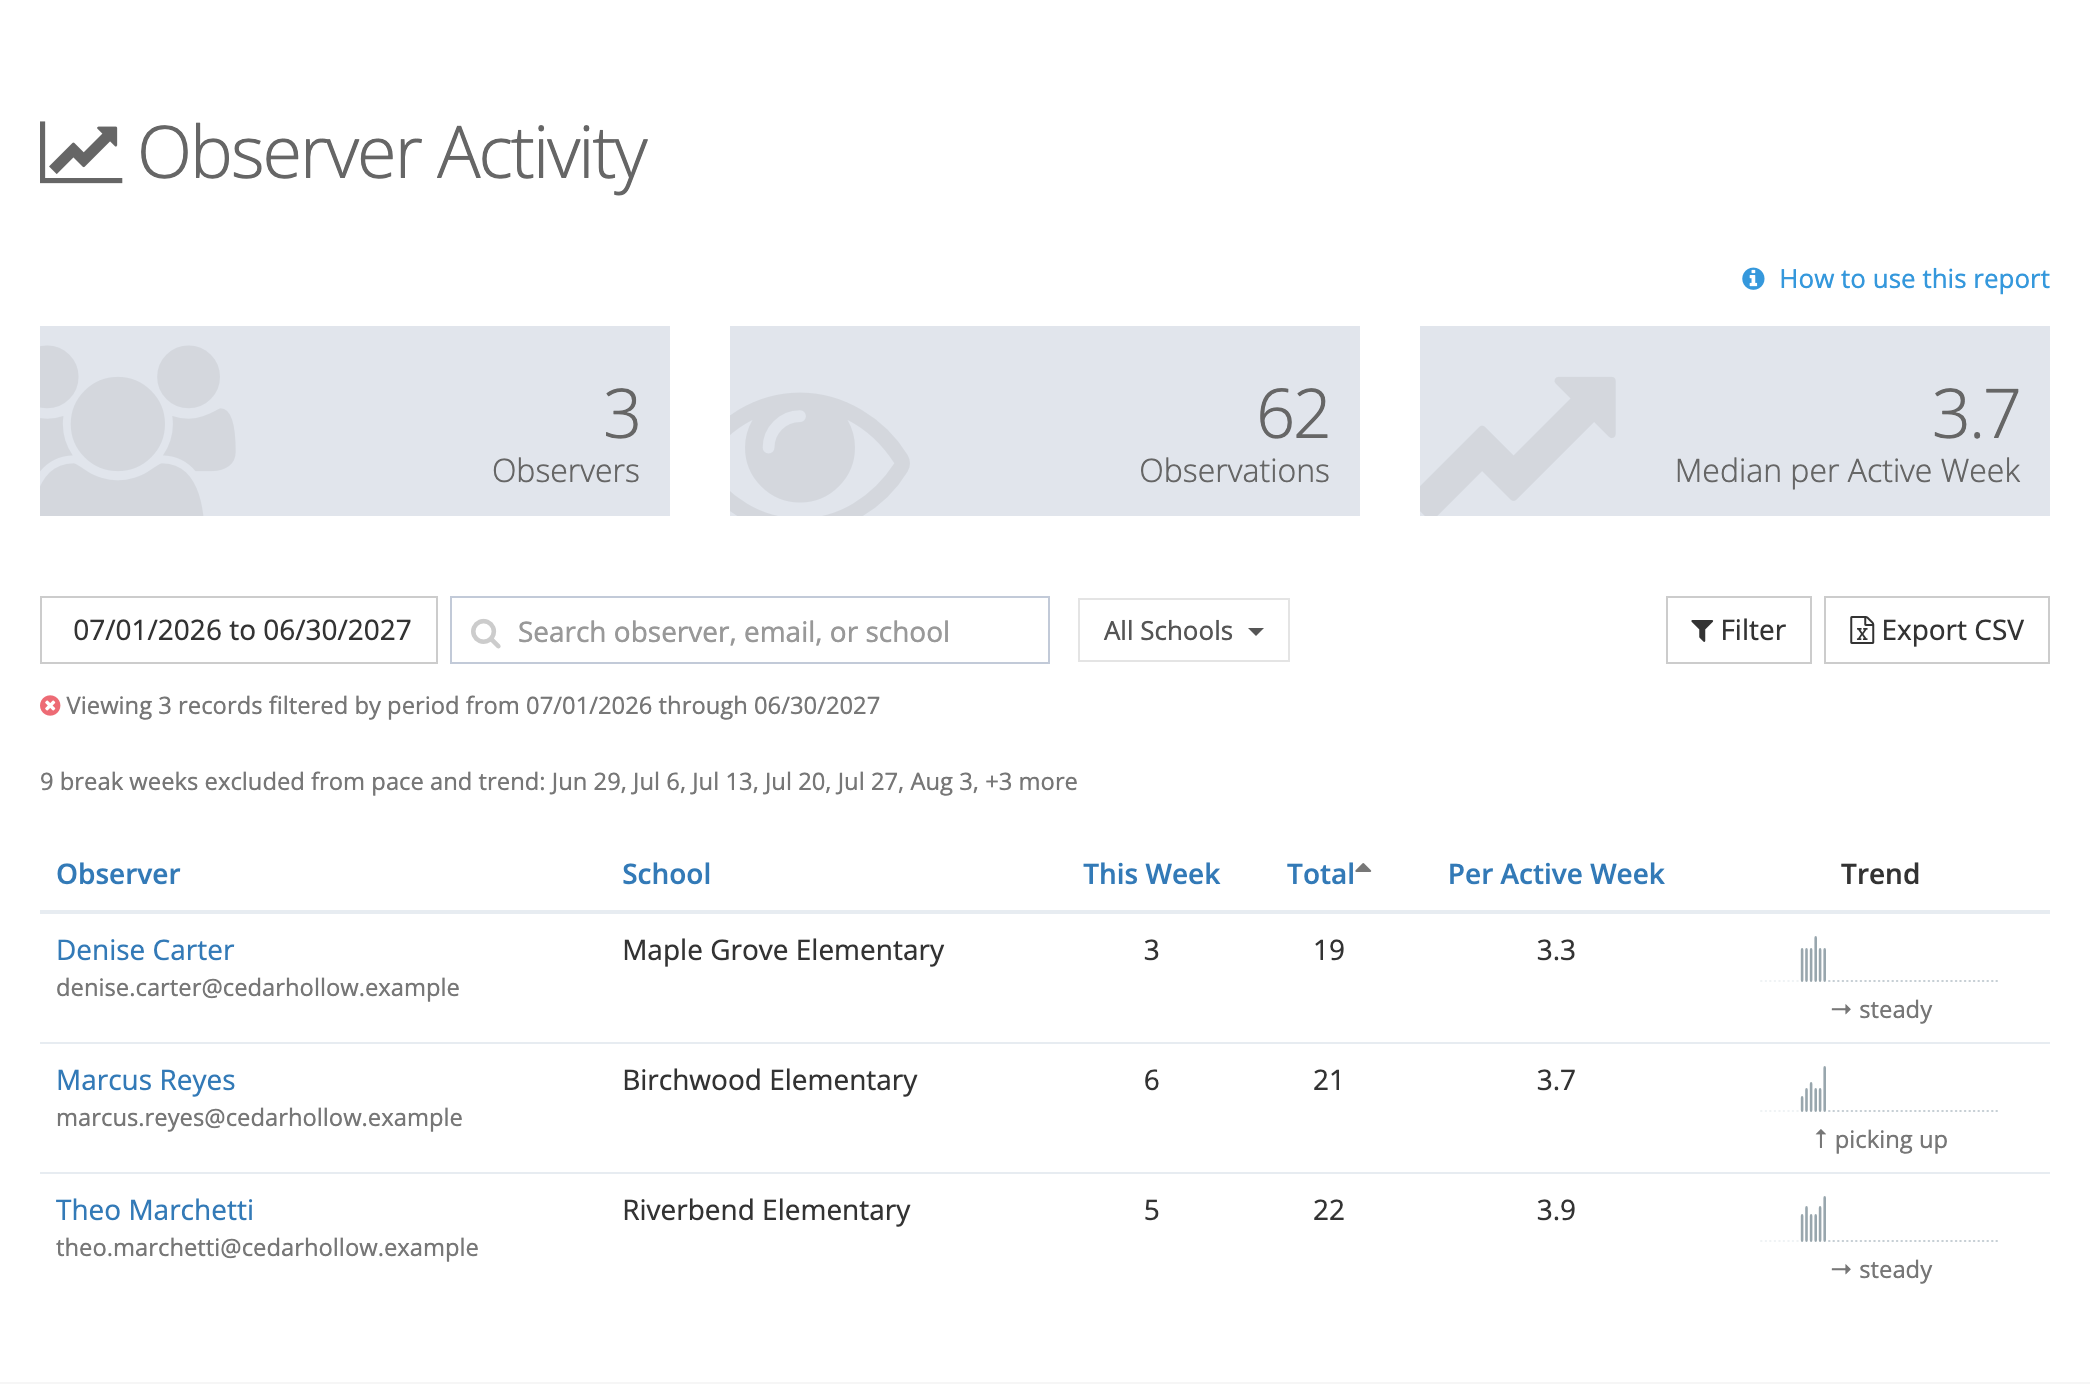Screen dimensions: 2090x1384
Task: Click the Observer Activity chart icon
Action: pos(81,153)
